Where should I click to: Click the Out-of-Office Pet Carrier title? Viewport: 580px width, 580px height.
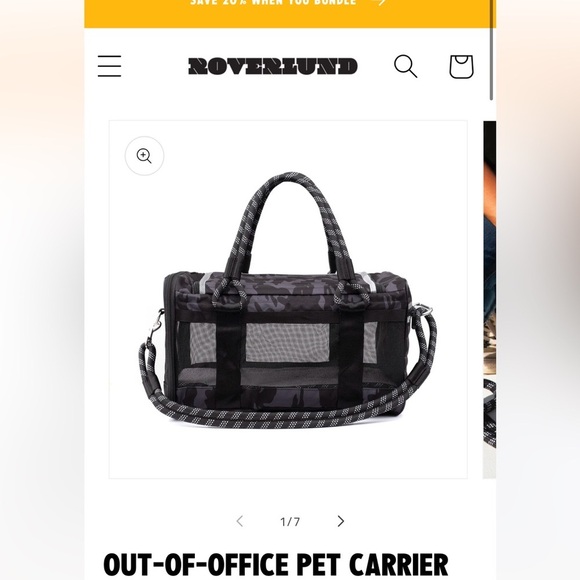(x=276, y=564)
